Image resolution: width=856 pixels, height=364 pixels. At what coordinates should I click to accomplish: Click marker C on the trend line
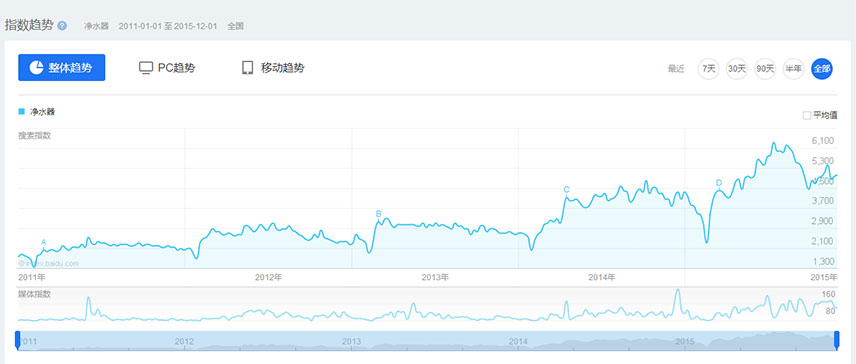point(567,190)
